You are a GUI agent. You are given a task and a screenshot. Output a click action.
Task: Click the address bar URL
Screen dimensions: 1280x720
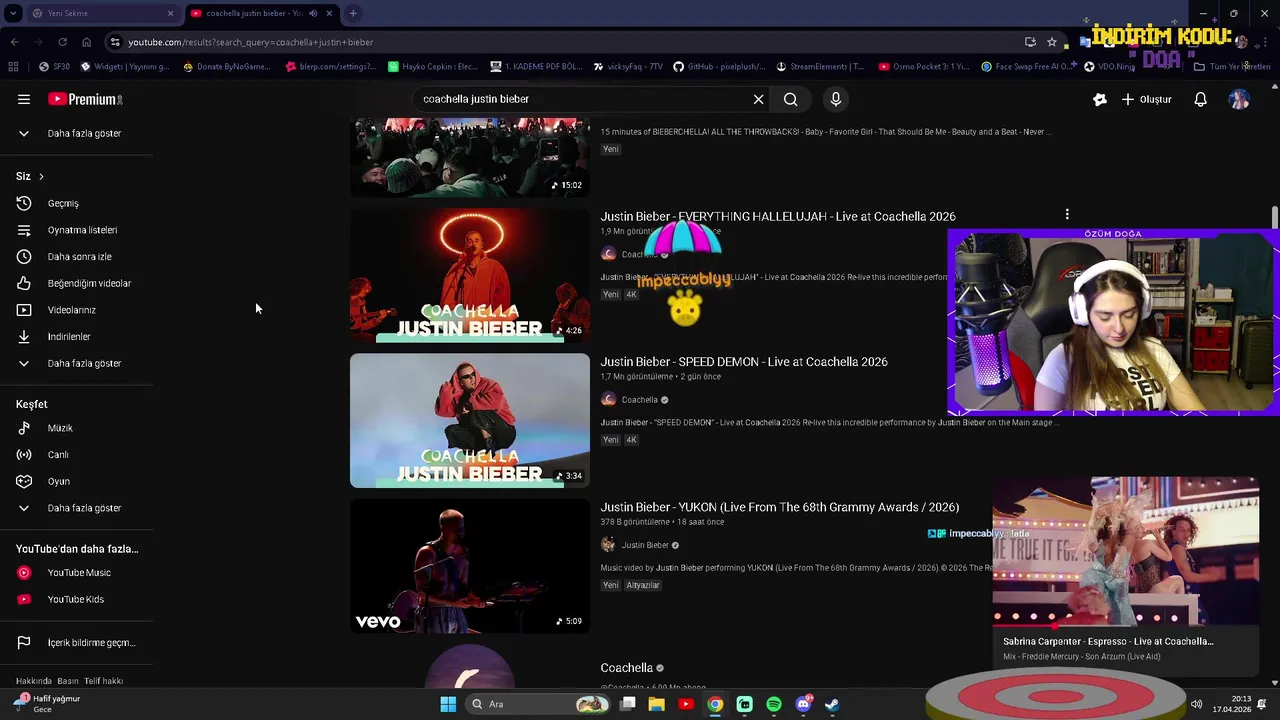click(x=250, y=42)
